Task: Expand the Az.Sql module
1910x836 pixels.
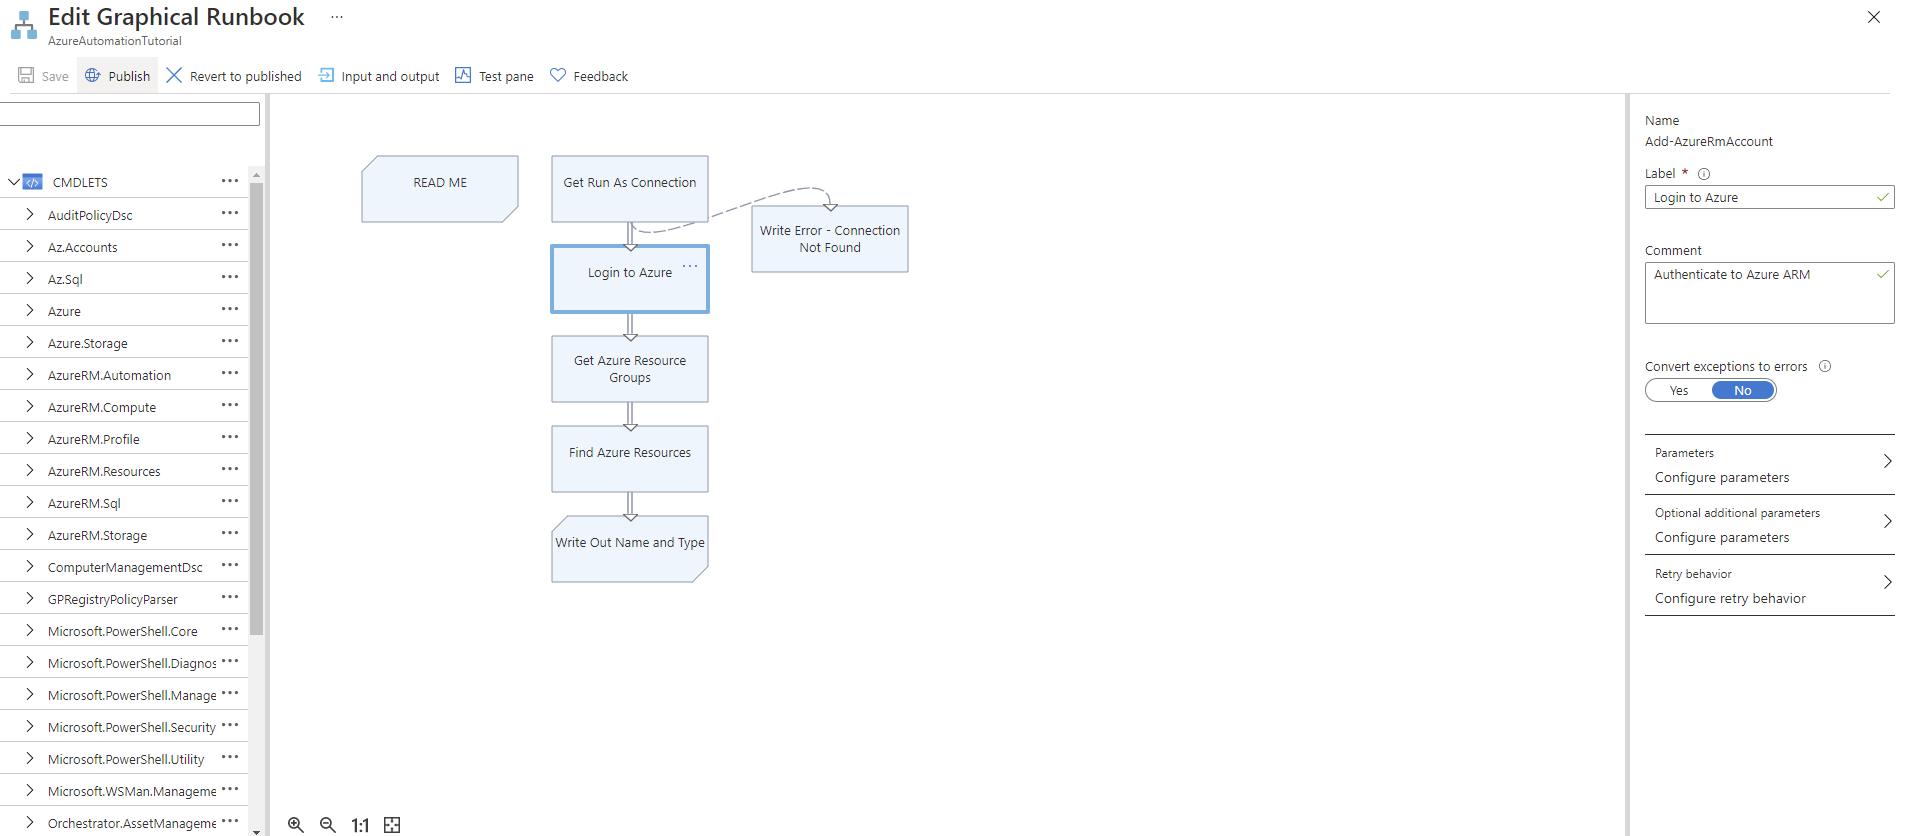Action: coord(30,278)
